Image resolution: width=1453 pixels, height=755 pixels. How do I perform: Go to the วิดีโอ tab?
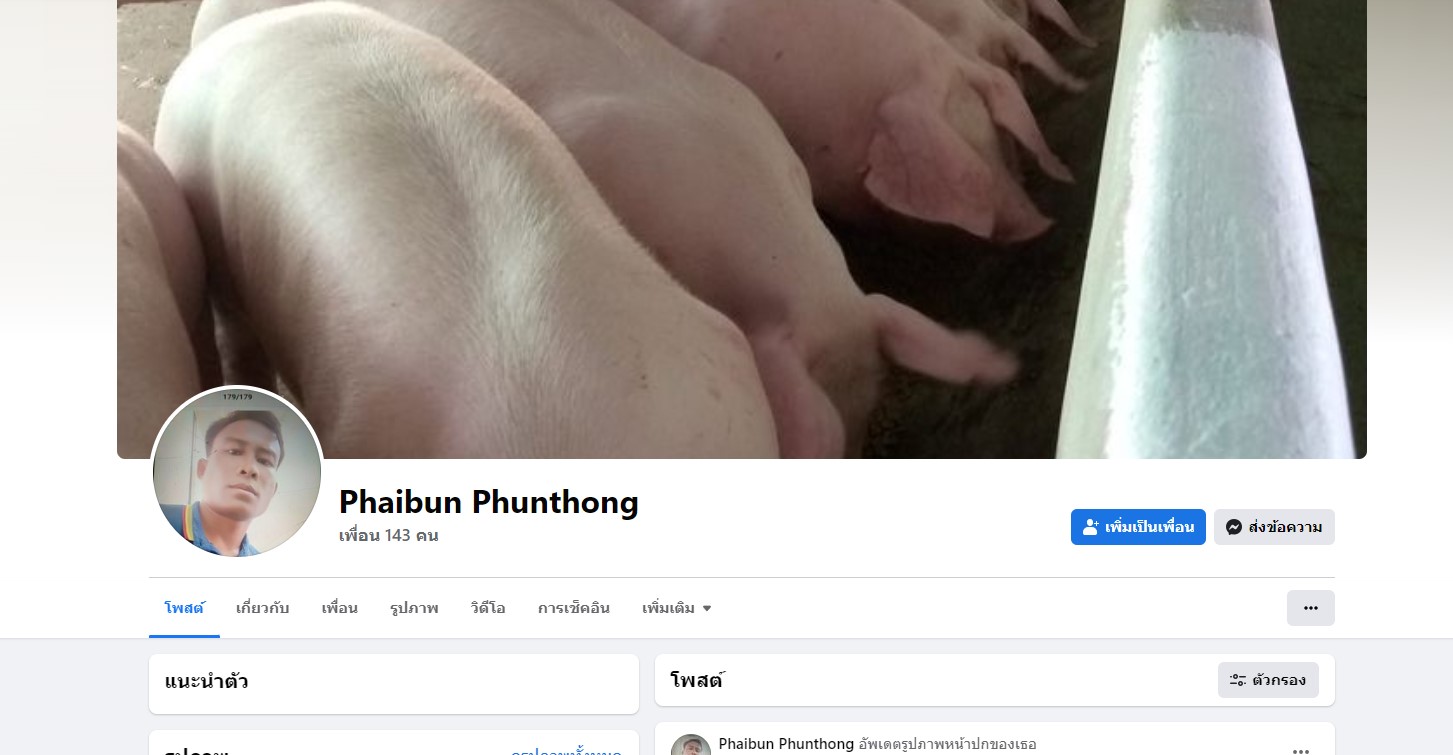tap(488, 608)
